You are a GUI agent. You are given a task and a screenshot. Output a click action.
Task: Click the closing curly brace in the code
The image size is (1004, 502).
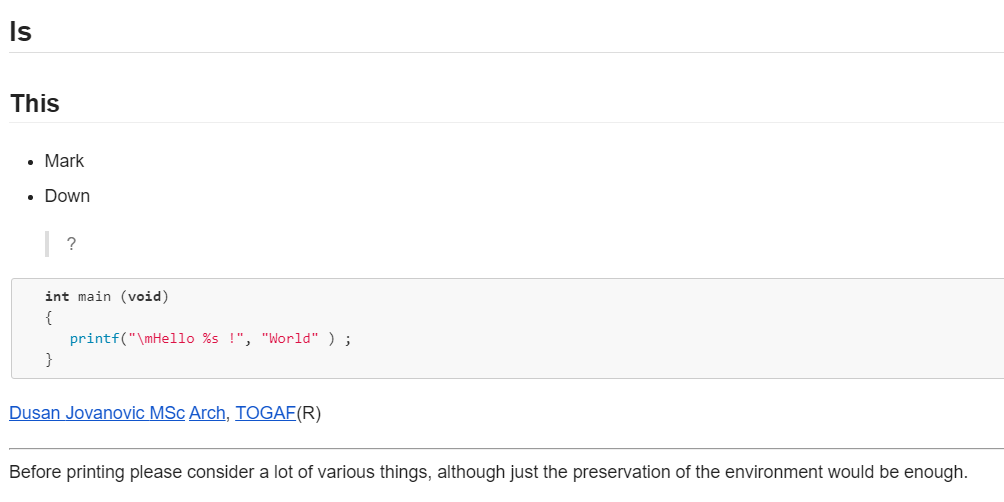pyautogui.click(x=48, y=360)
